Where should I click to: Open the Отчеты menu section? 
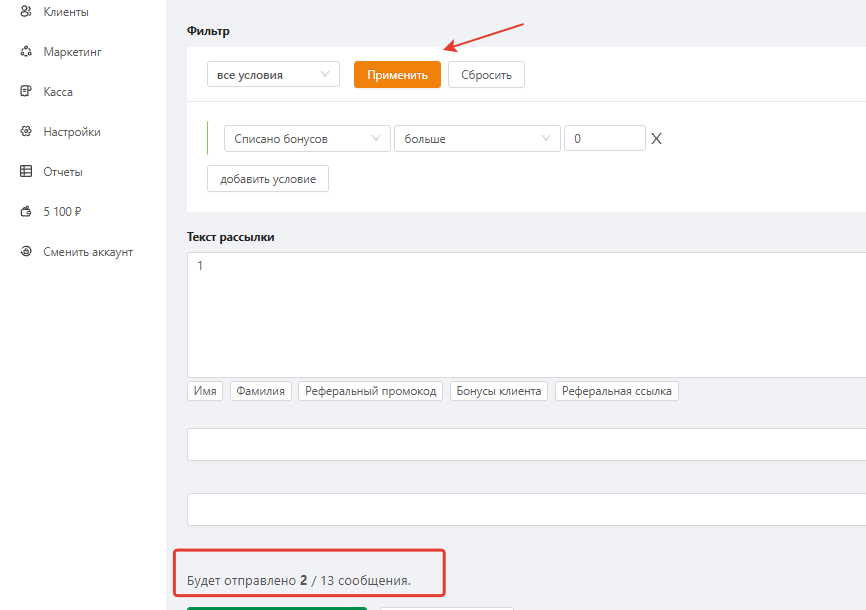[x=63, y=172]
